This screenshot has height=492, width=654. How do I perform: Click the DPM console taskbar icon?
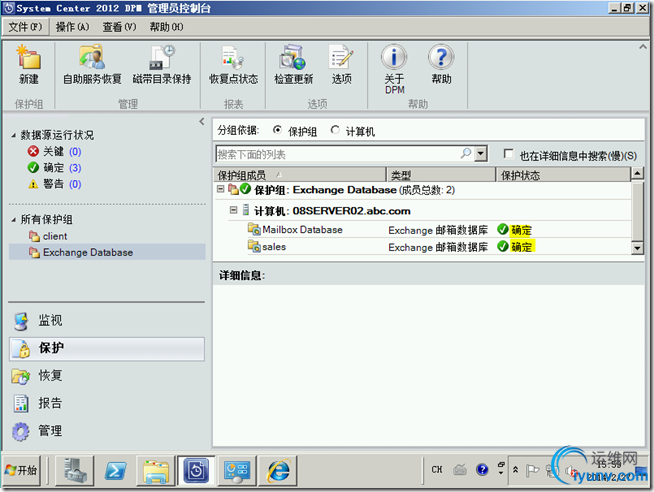pos(196,471)
